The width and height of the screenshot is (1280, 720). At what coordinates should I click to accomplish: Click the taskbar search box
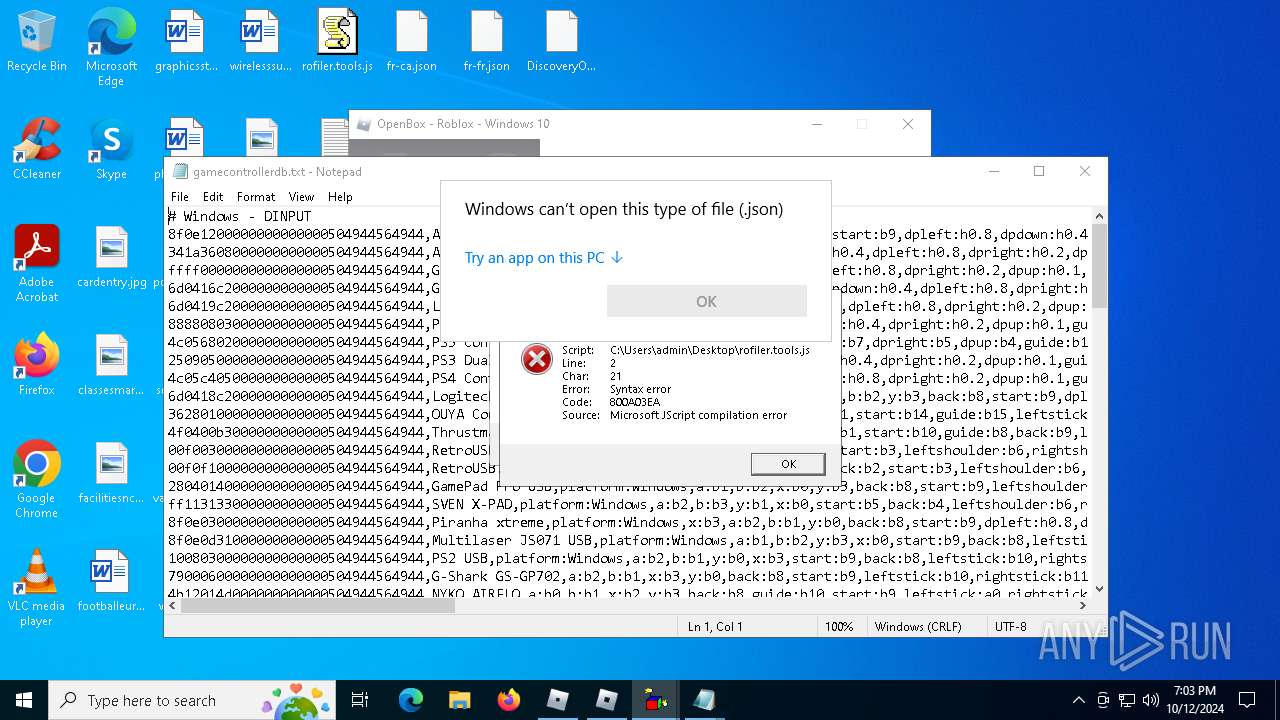[x=193, y=700]
